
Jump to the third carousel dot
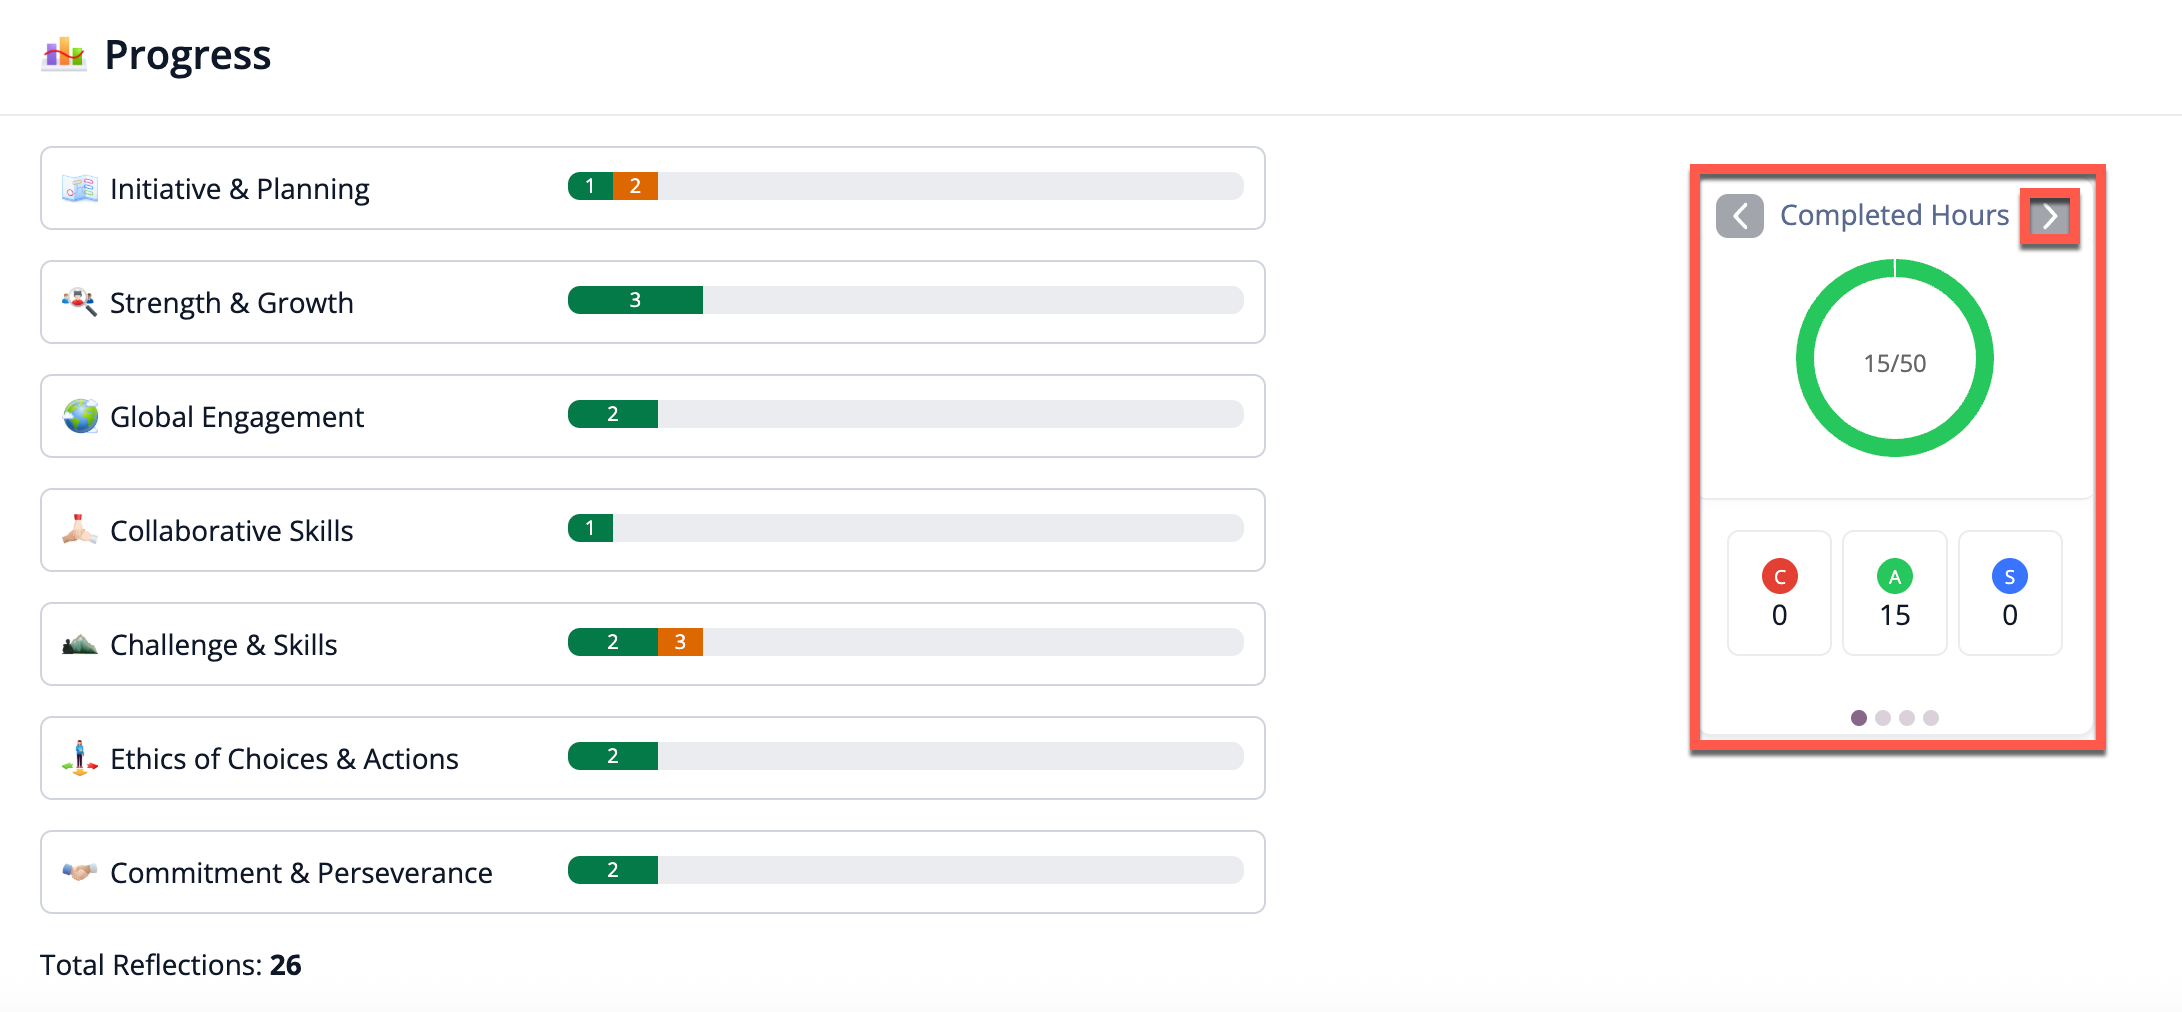pyautogui.click(x=1907, y=718)
